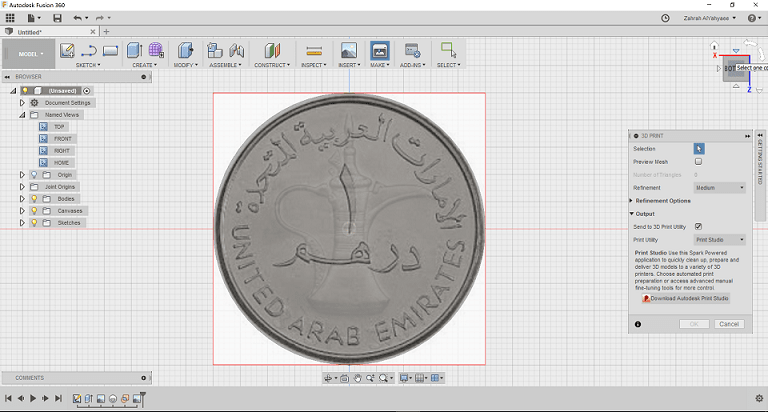Click Cancel in 3D Print dialog
Image resolution: width=772 pixels, height=412 pixels.
pos(729,324)
